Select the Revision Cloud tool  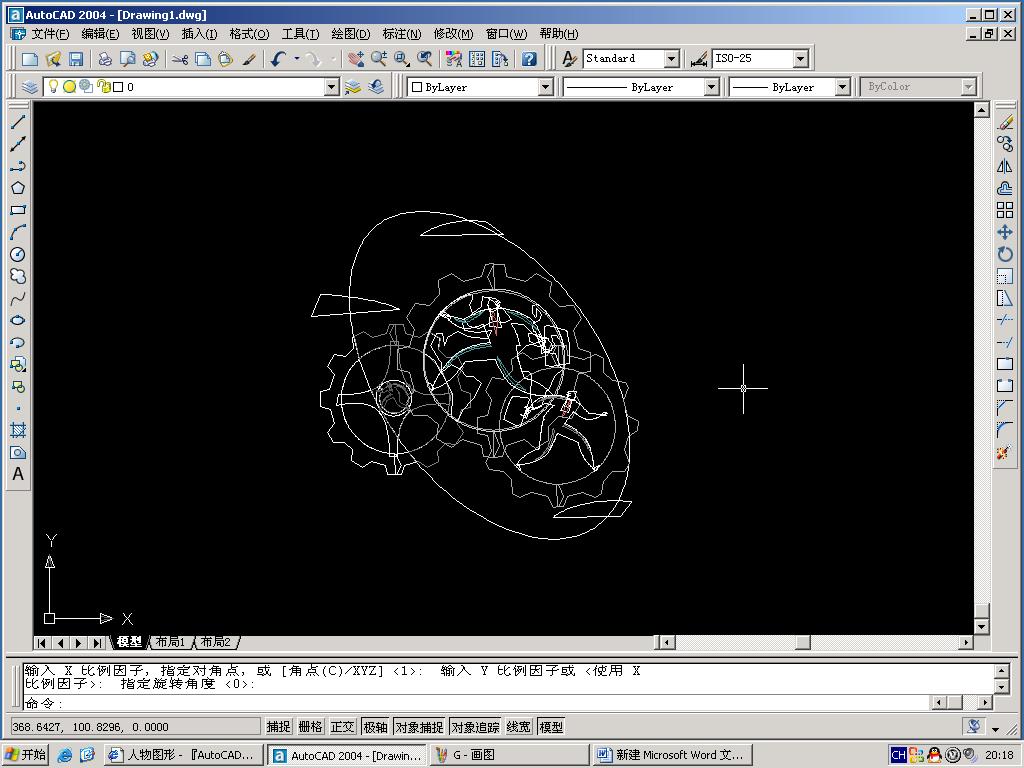(x=18, y=276)
